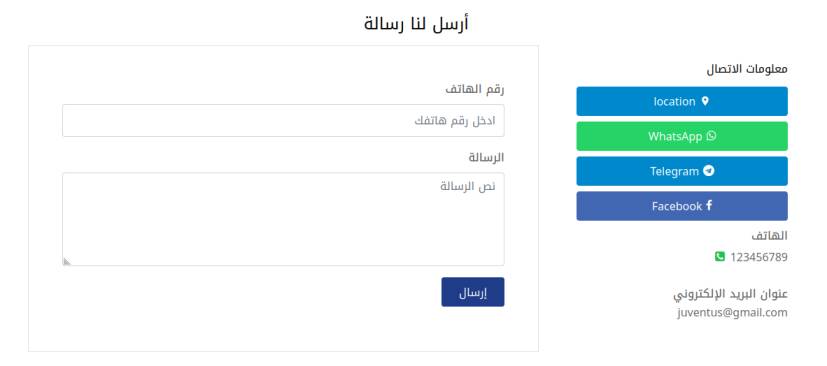827x366 pixels.
Task: Click the معلومات الاتصال heading
Action: 747,69
